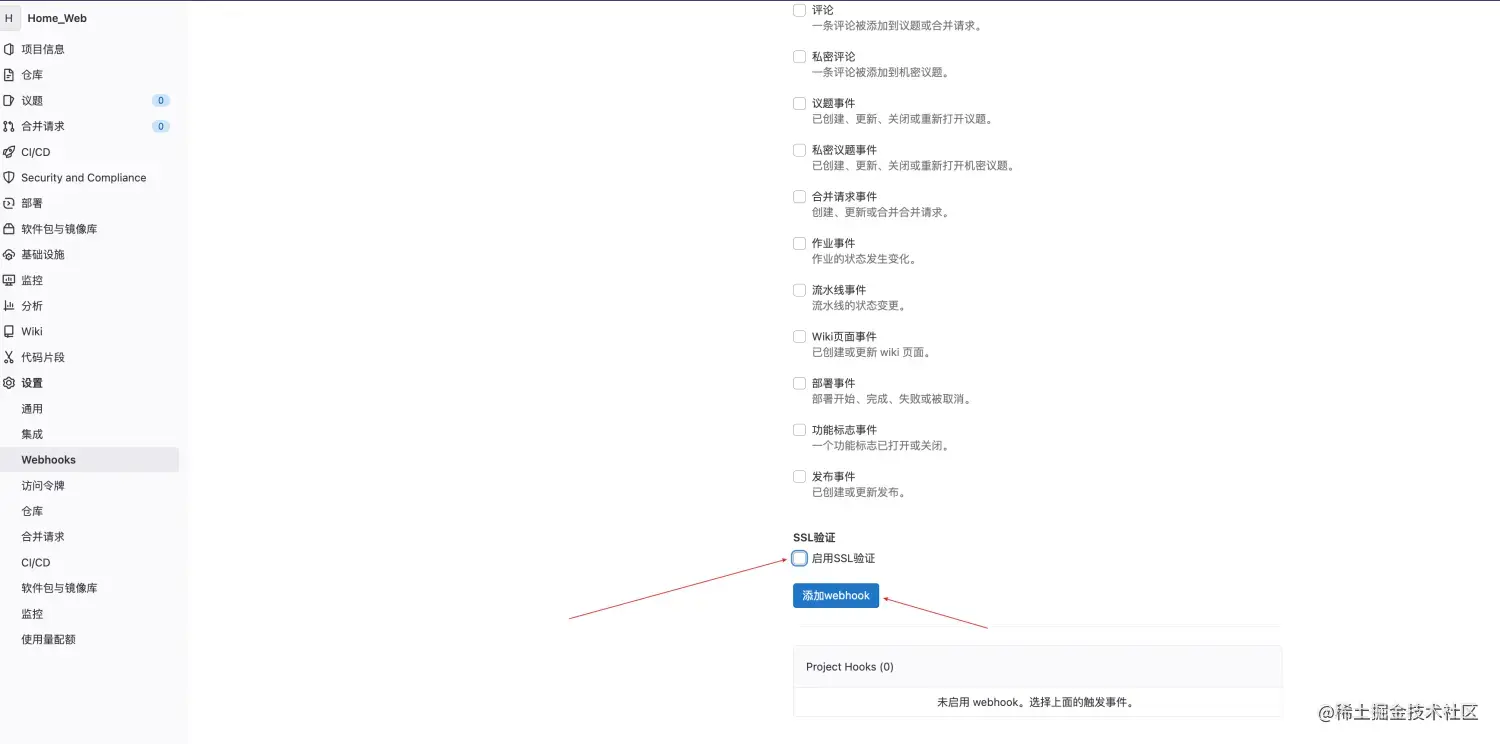Image resolution: width=1500 pixels, height=744 pixels.
Task: Click the Security and Compliance shield icon
Action: coord(9,178)
